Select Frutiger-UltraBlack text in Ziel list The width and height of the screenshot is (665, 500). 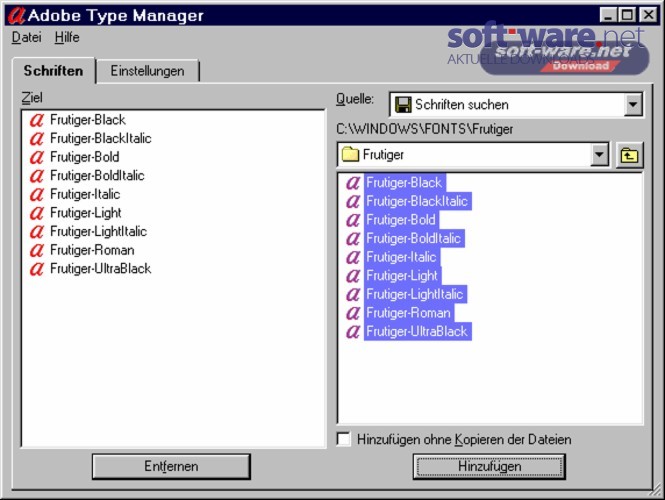101,269
